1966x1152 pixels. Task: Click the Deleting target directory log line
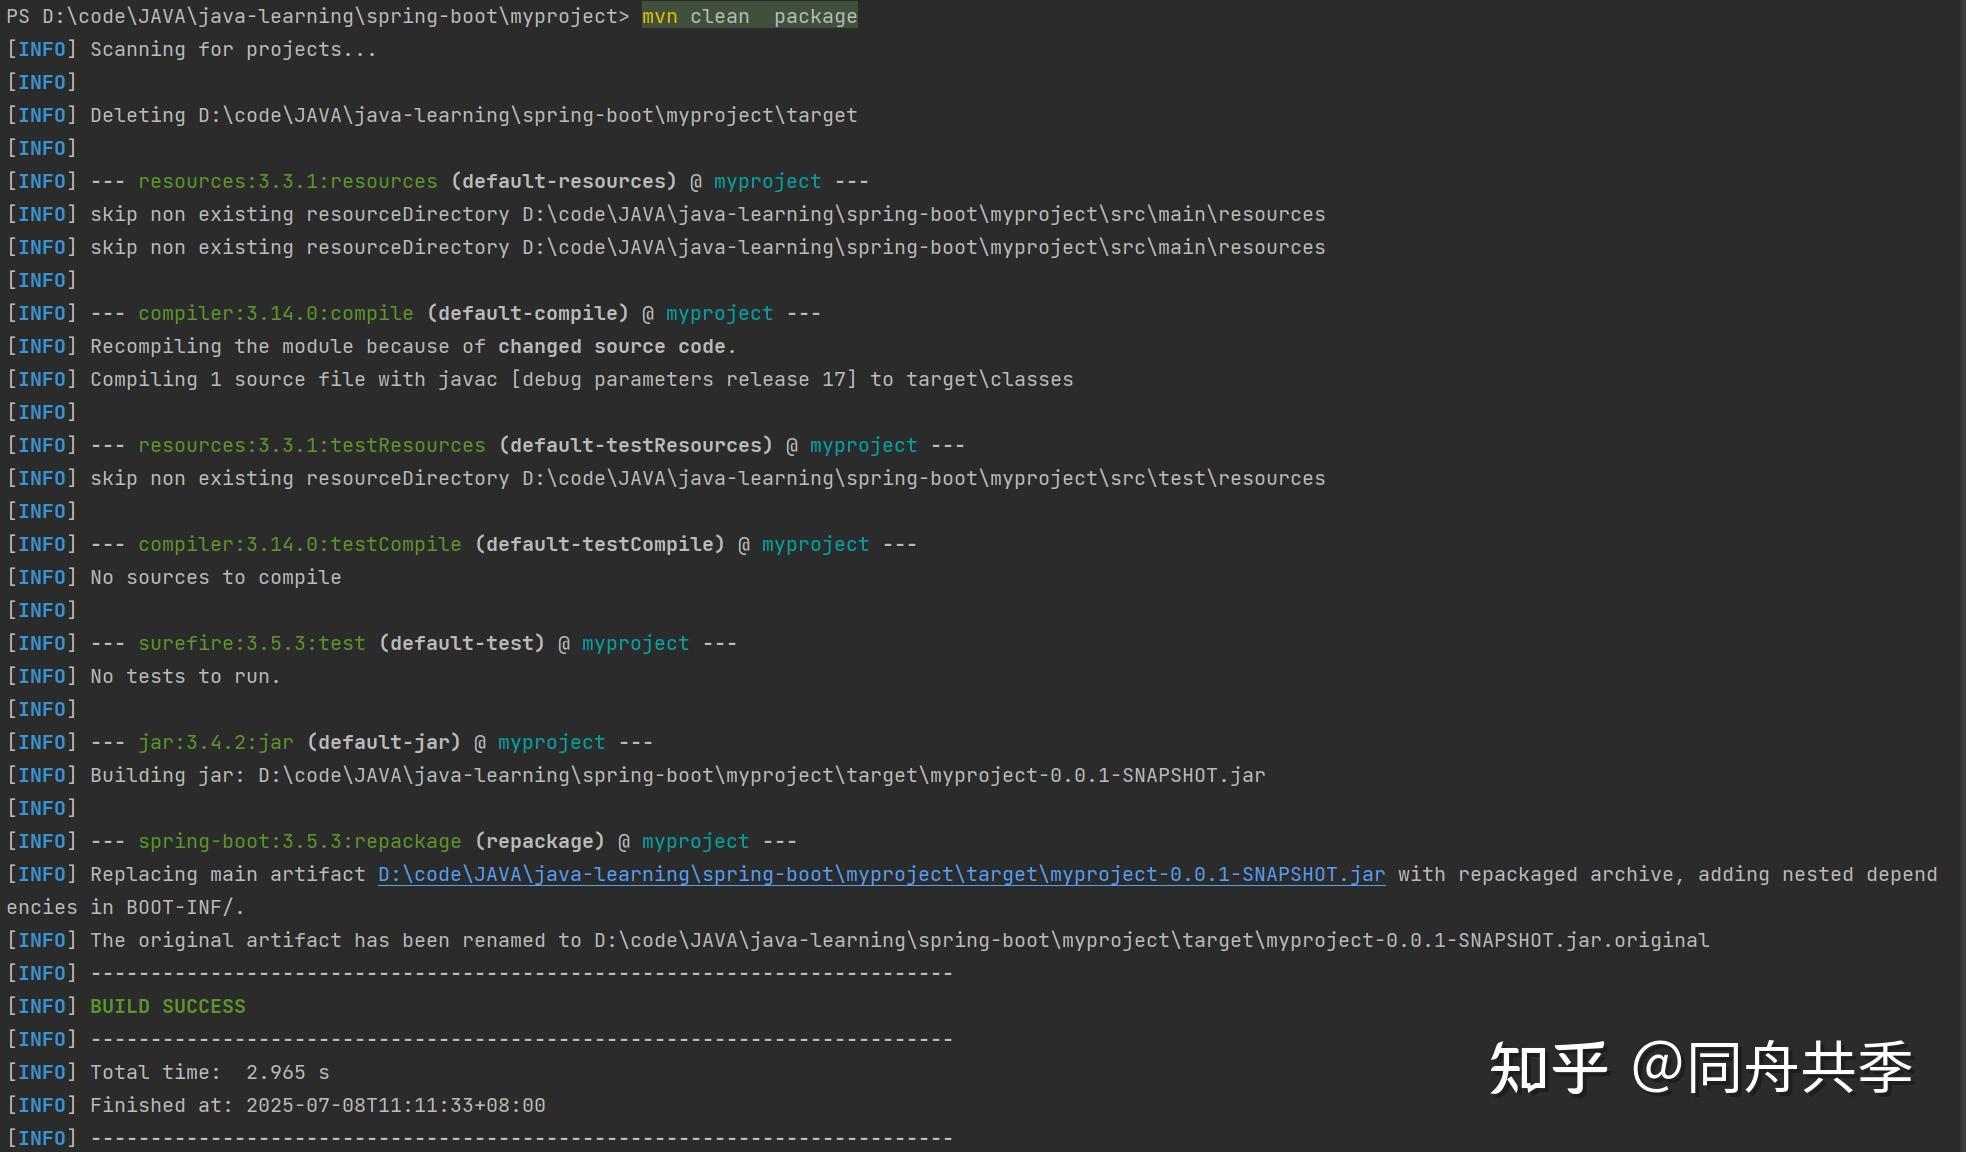[472, 115]
